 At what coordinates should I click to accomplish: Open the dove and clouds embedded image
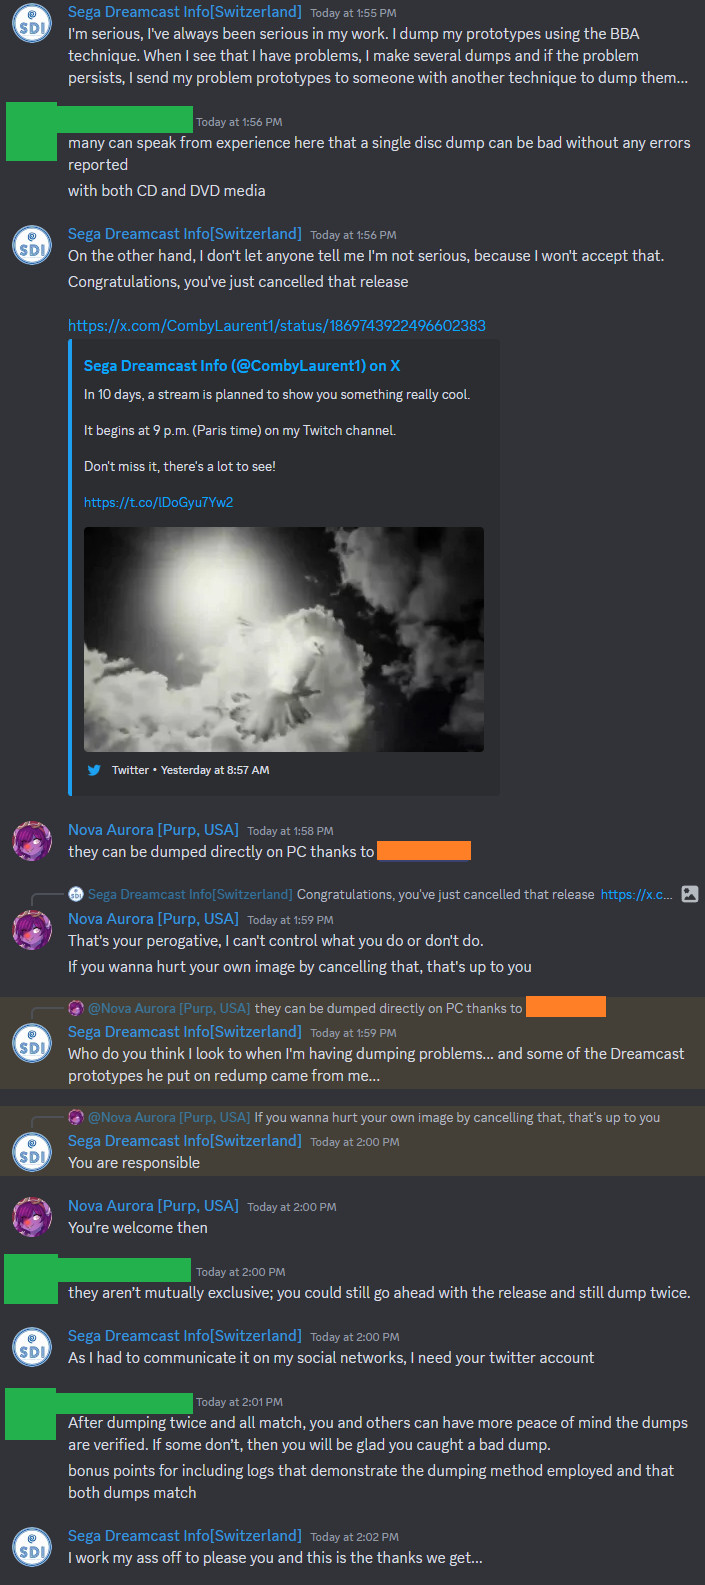pos(284,639)
